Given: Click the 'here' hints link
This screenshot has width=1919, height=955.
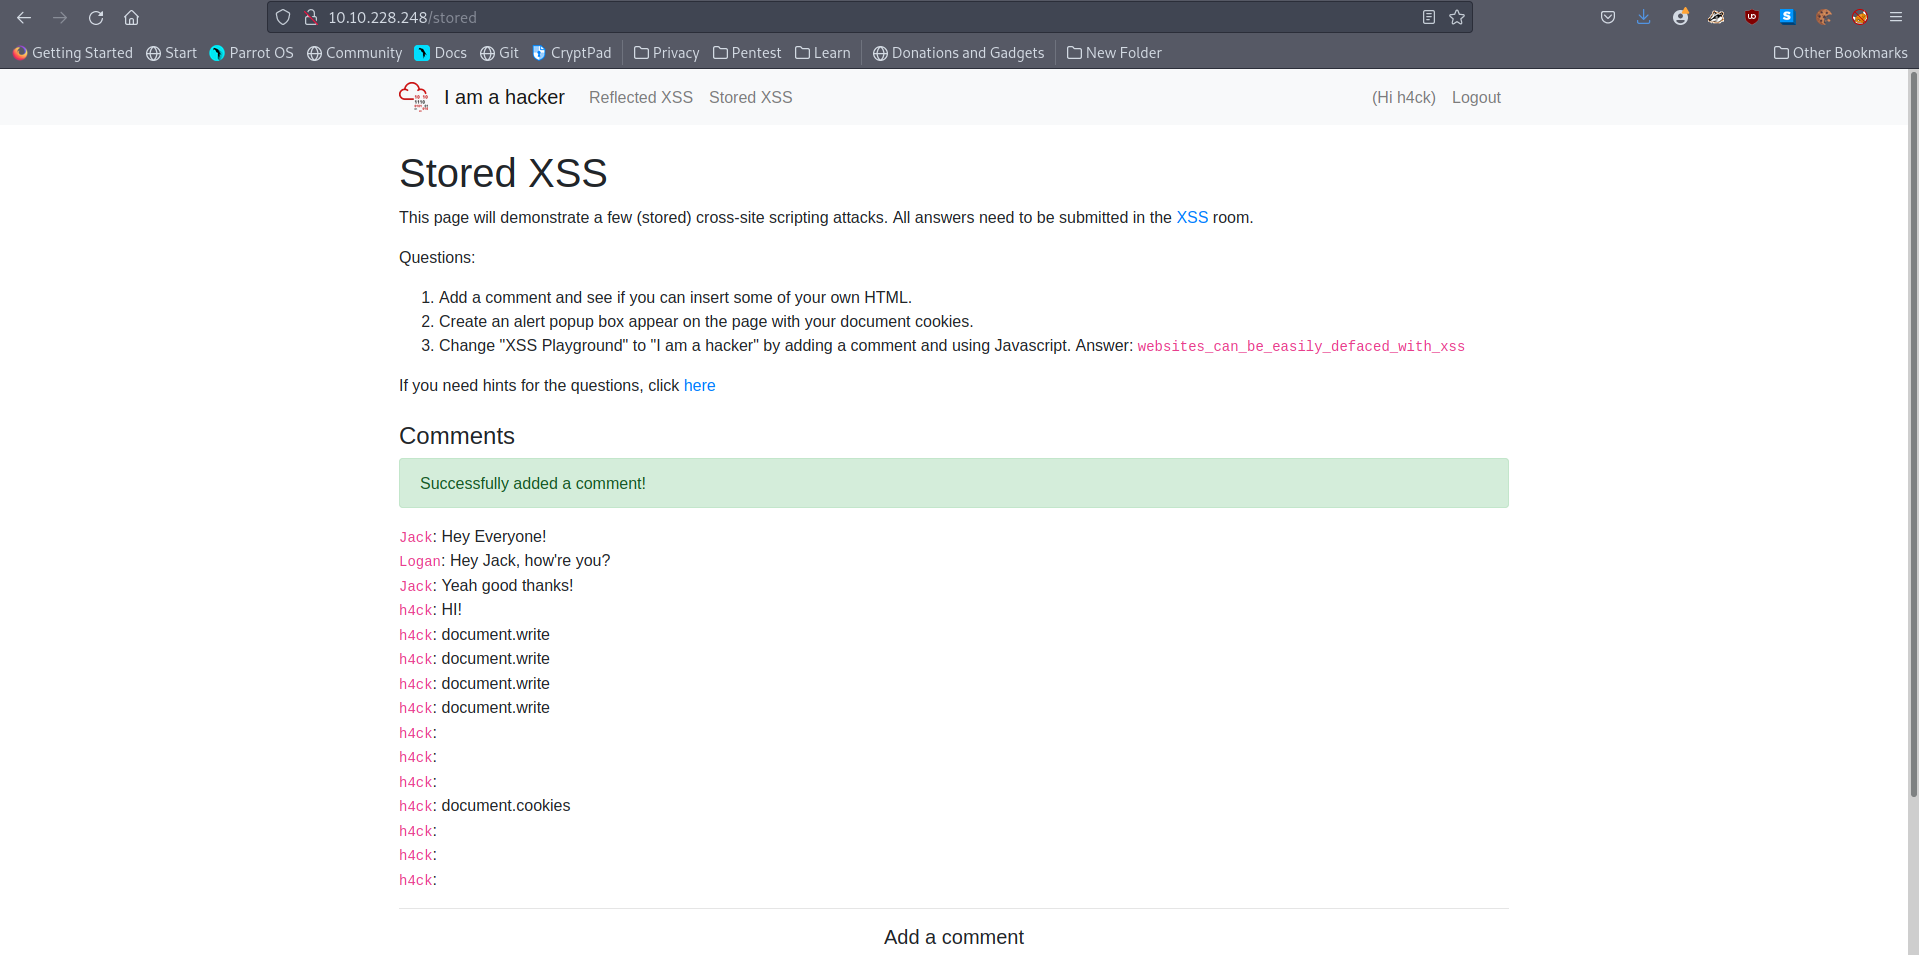Looking at the screenshot, I should click(x=699, y=385).
